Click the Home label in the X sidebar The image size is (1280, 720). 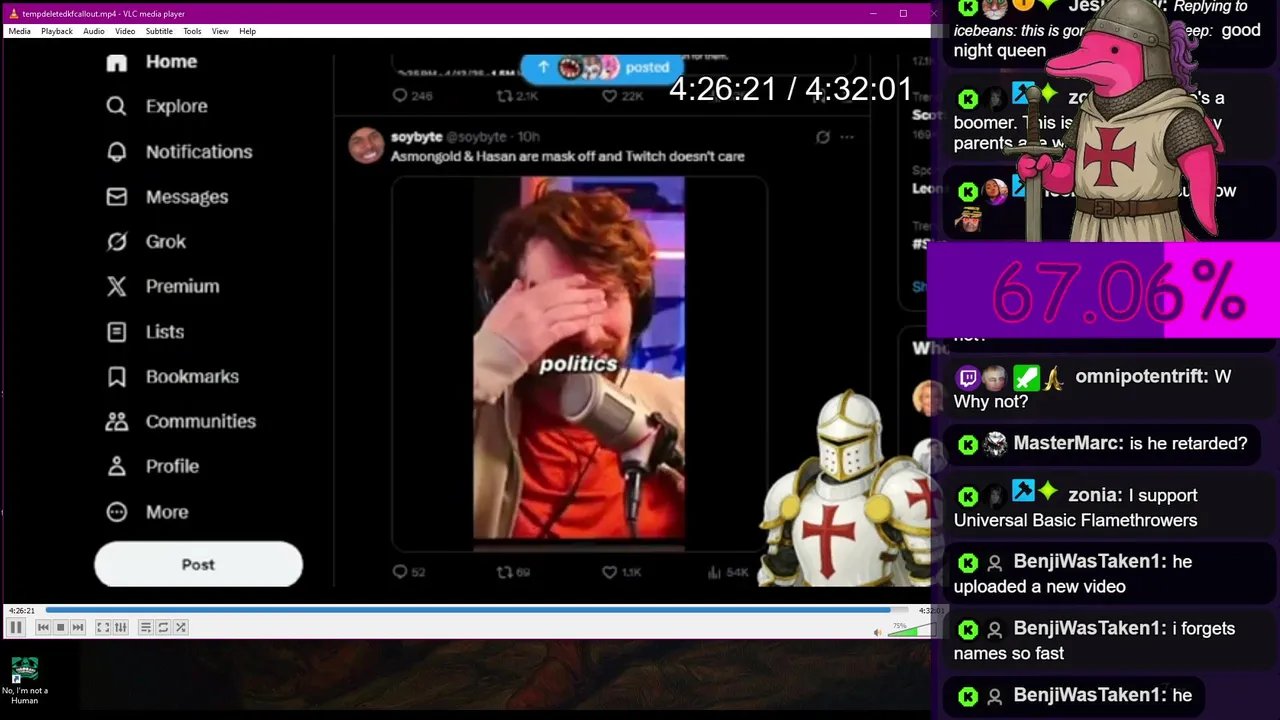[171, 61]
